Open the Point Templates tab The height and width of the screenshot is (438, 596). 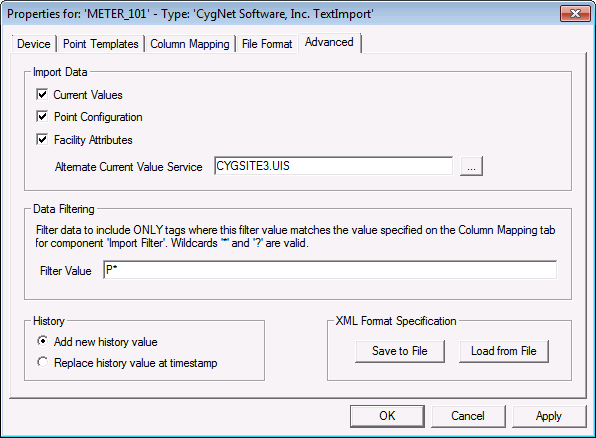(101, 44)
